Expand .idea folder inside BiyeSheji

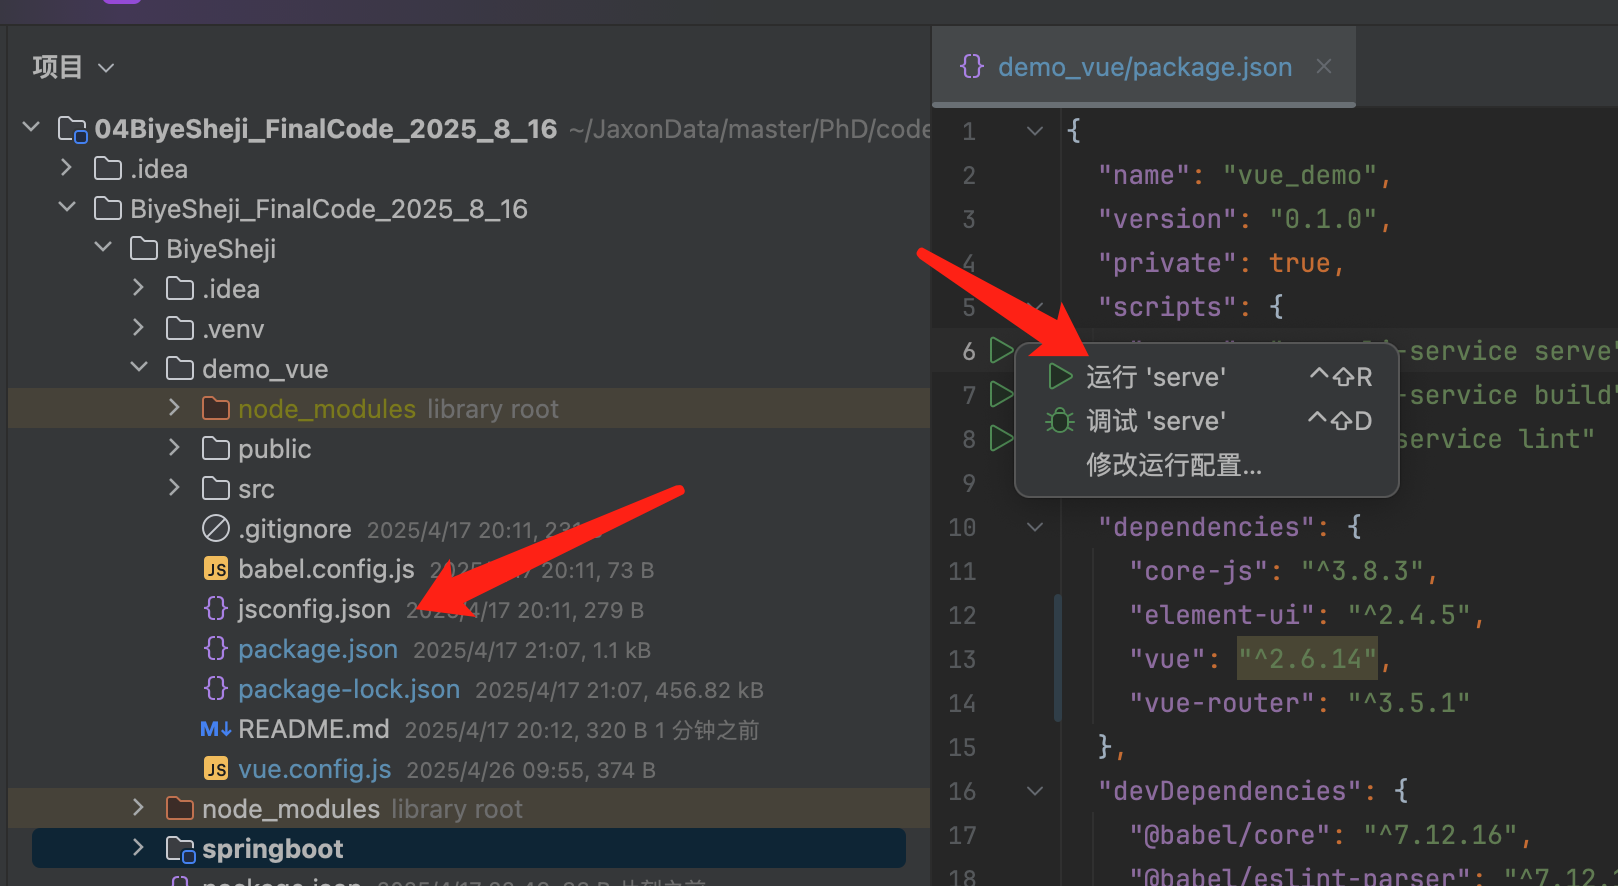(x=139, y=288)
